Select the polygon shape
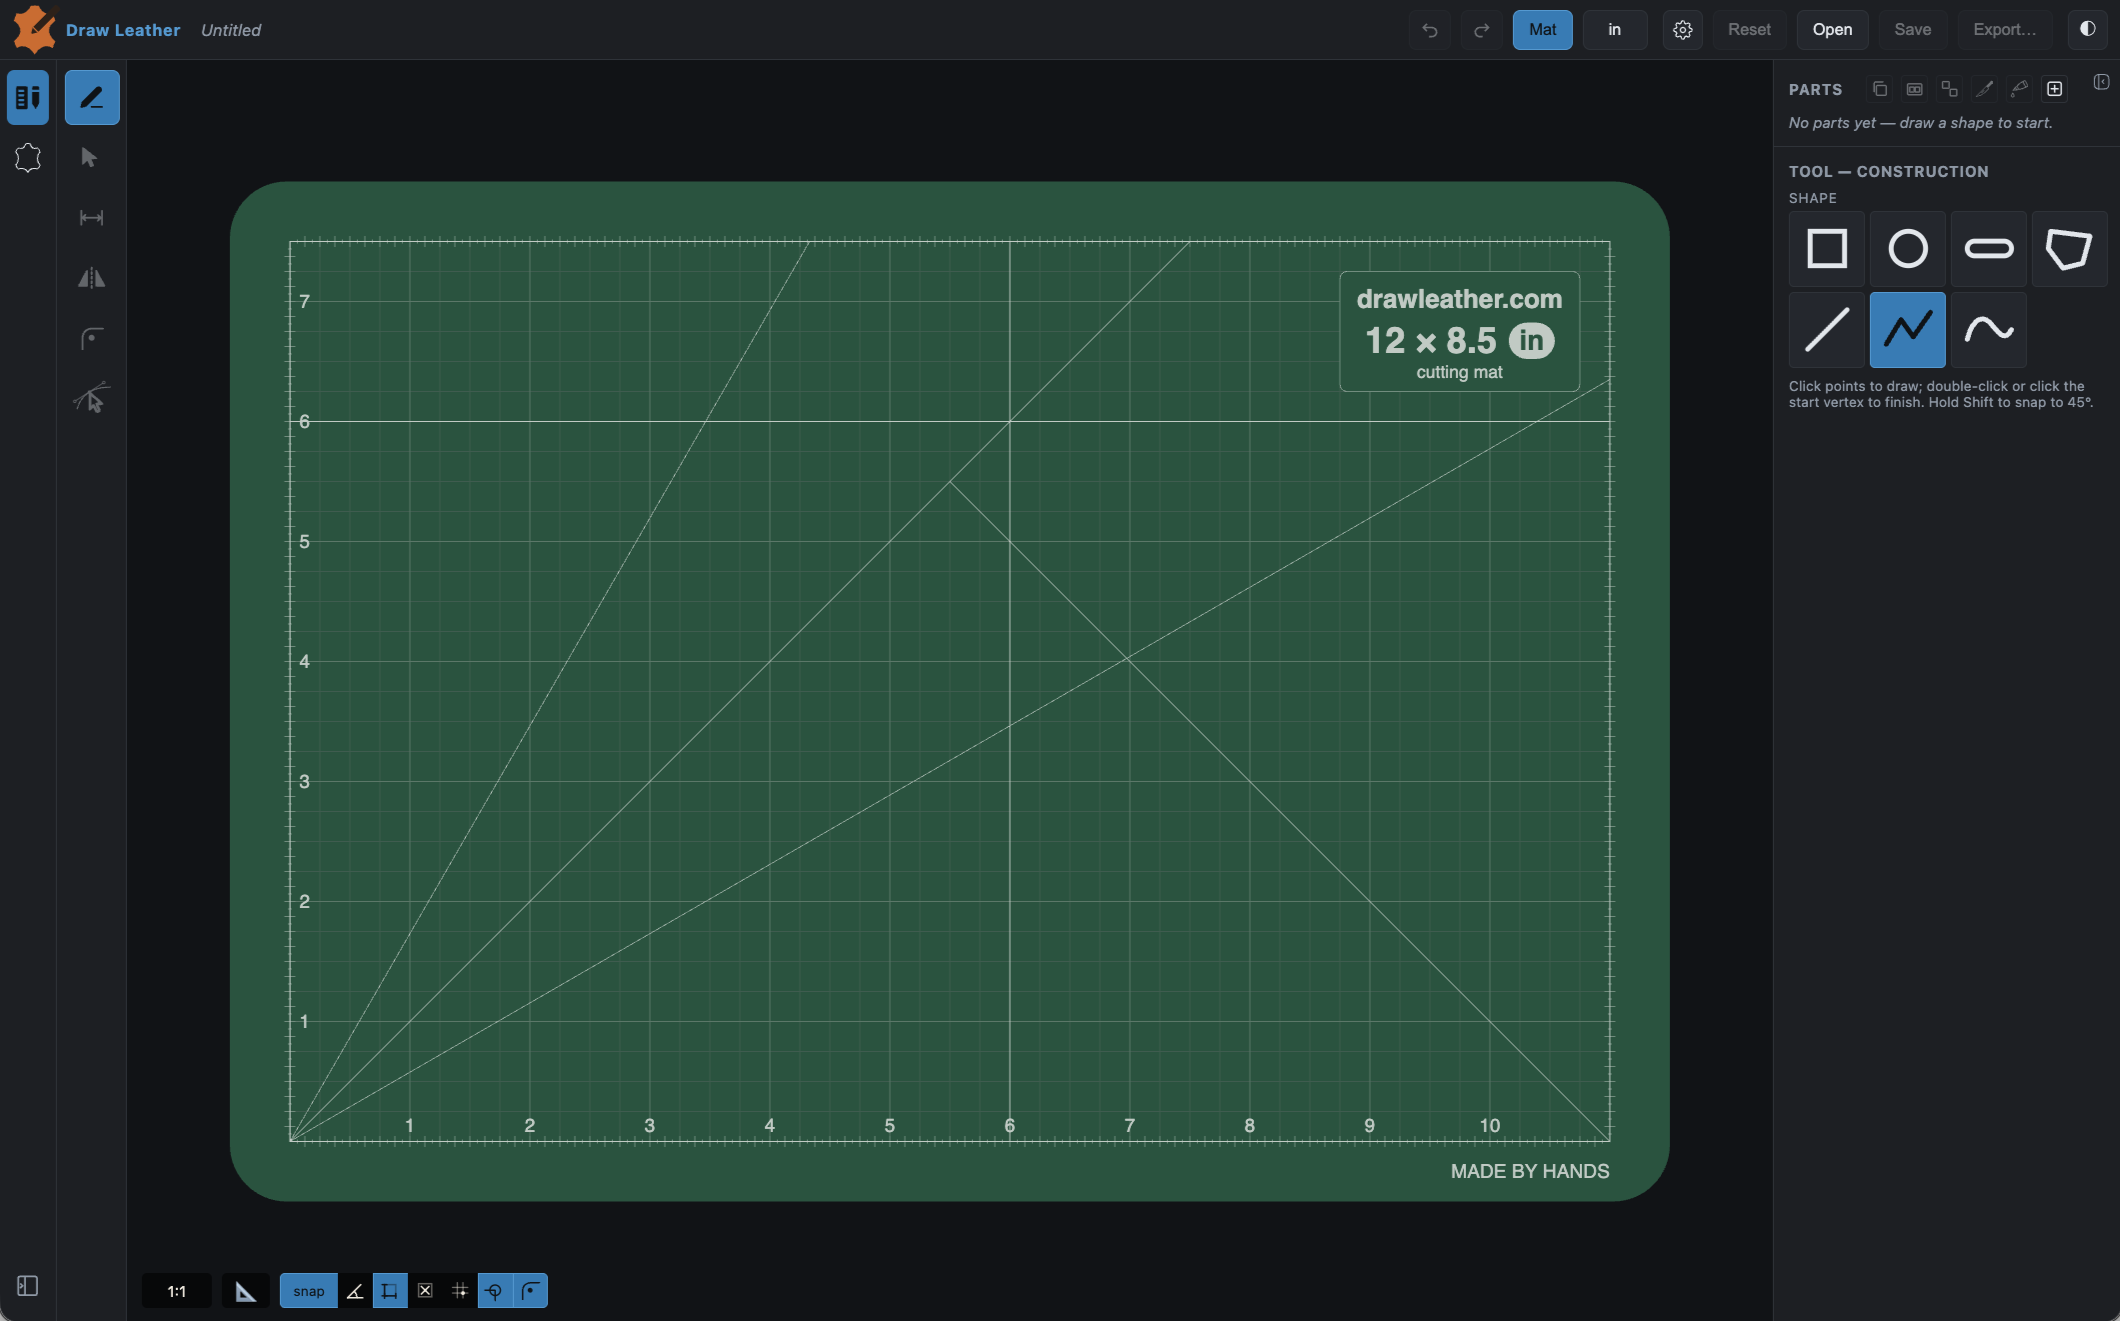The height and width of the screenshot is (1321, 2120). click(x=2069, y=249)
